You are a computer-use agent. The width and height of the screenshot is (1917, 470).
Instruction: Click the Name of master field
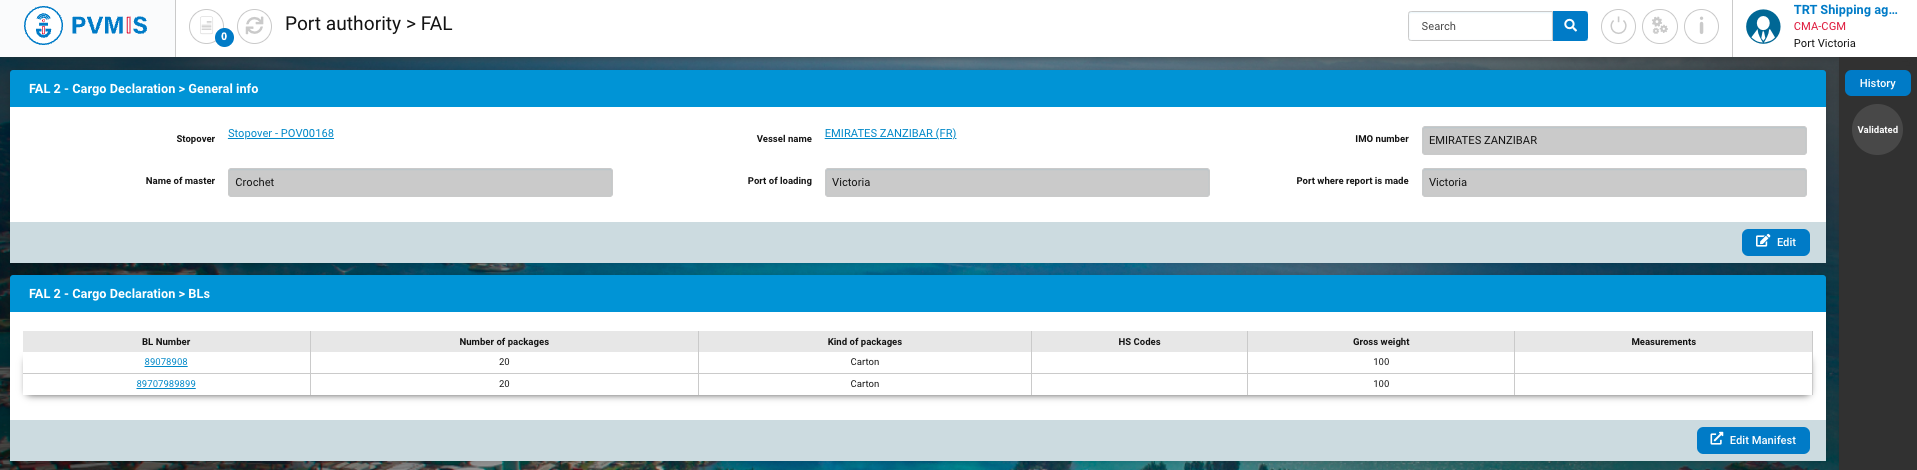[x=420, y=182]
